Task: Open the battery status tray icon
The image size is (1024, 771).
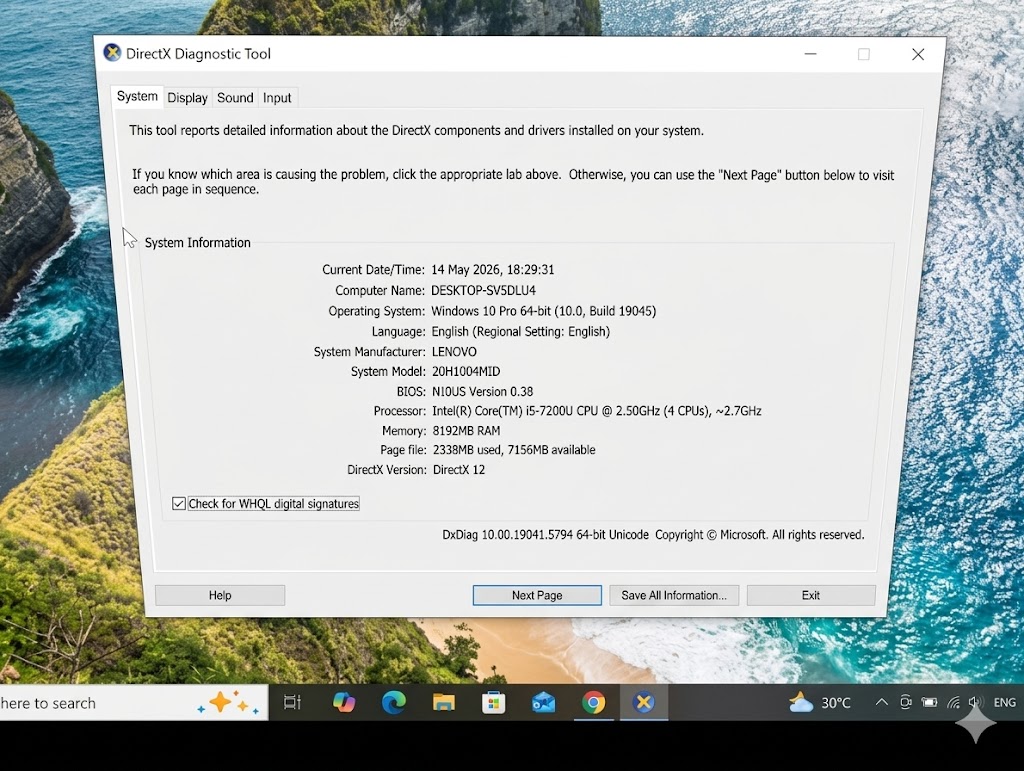Action: 929,702
